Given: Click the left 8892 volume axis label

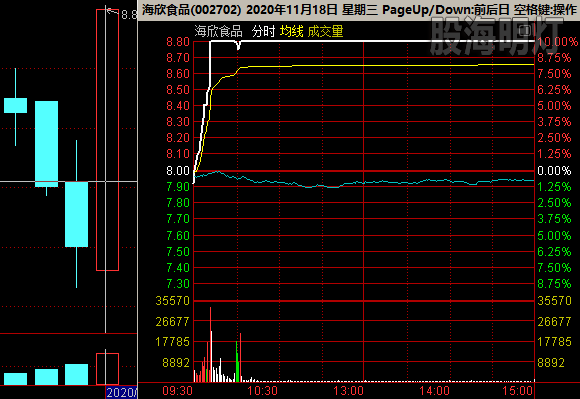Looking at the screenshot, I should coord(176,363).
